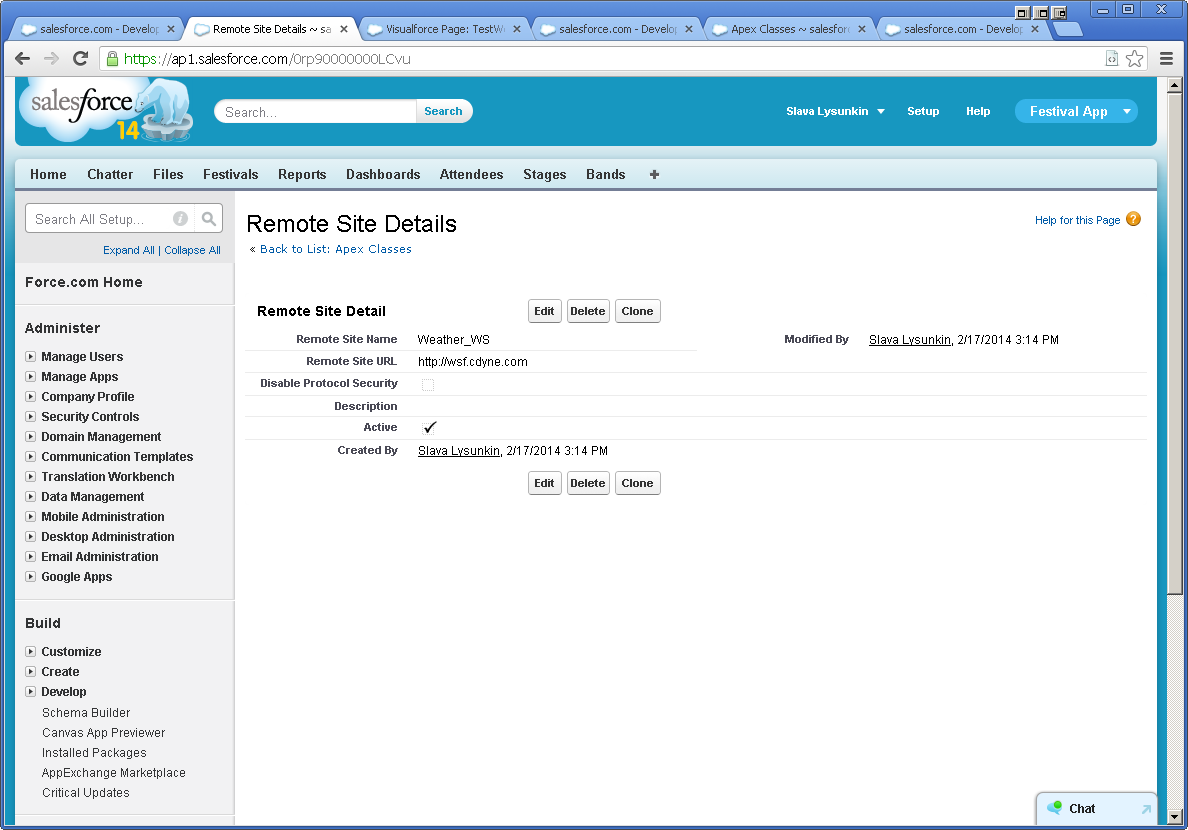Viewport: 1188px width, 830px height.
Task: Collapse the Develop node
Action: pos(30,691)
